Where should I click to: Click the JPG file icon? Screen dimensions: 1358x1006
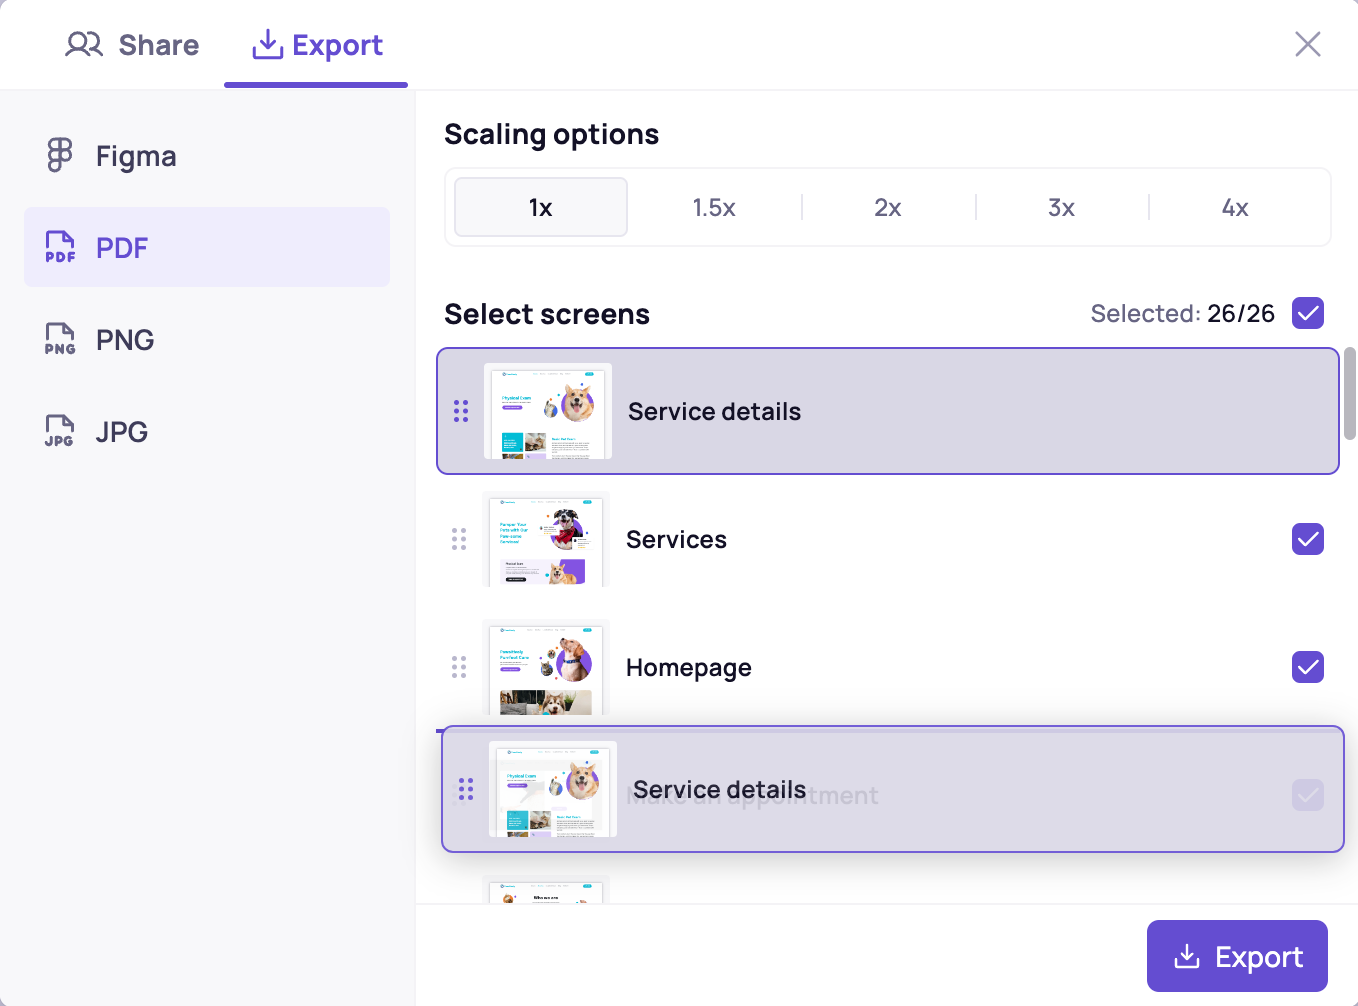pyautogui.click(x=60, y=431)
